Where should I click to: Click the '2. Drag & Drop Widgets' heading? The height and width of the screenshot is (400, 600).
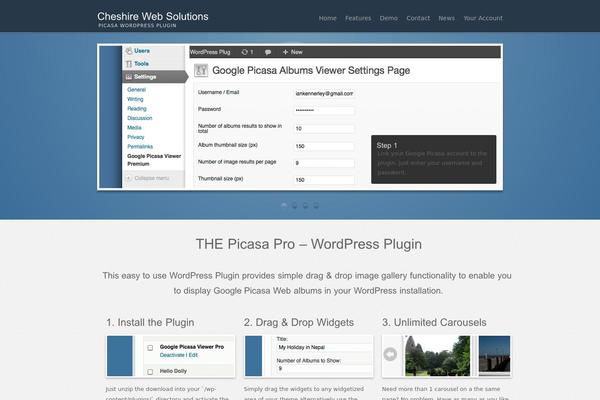299,323
